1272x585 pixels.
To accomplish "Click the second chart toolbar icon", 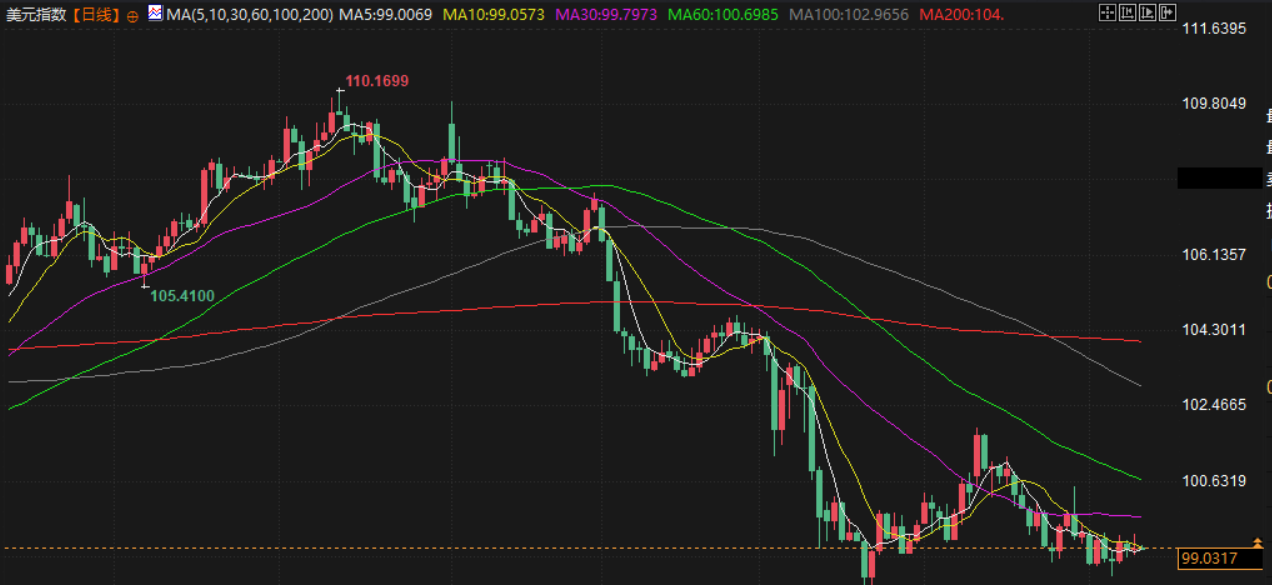I will click(1127, 13).
